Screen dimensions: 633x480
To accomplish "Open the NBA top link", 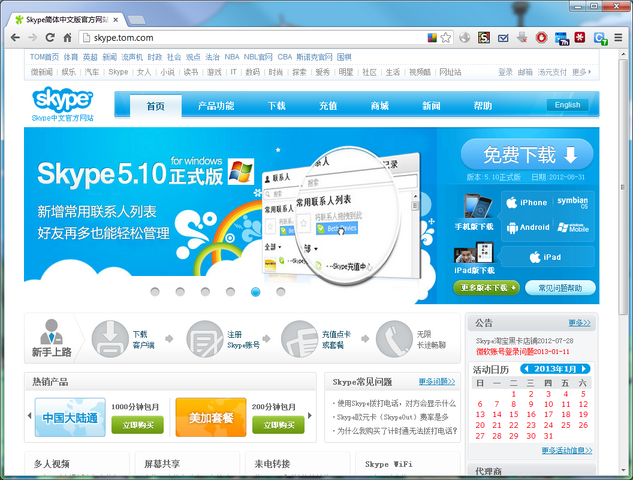I will [x=232, y=57].
